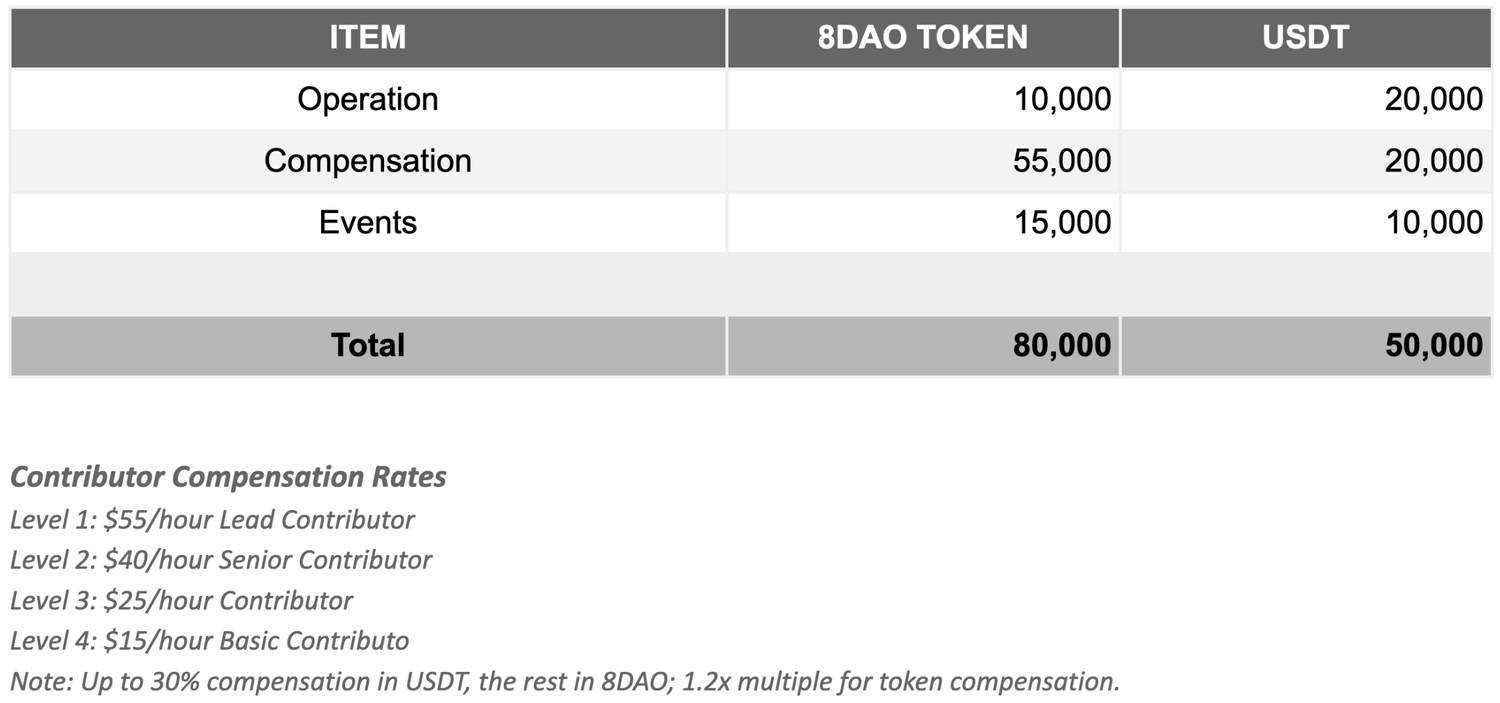Click the note about 30% USDT compensation

coord(564,682)
